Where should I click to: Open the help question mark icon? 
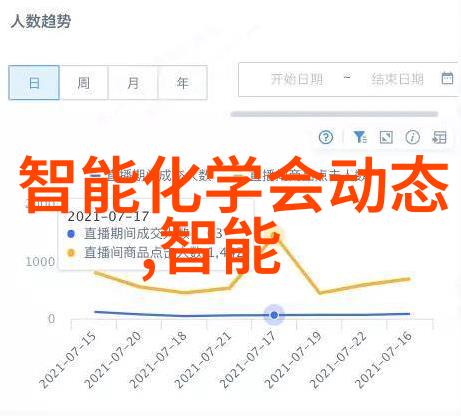click(x=325, y=137)
